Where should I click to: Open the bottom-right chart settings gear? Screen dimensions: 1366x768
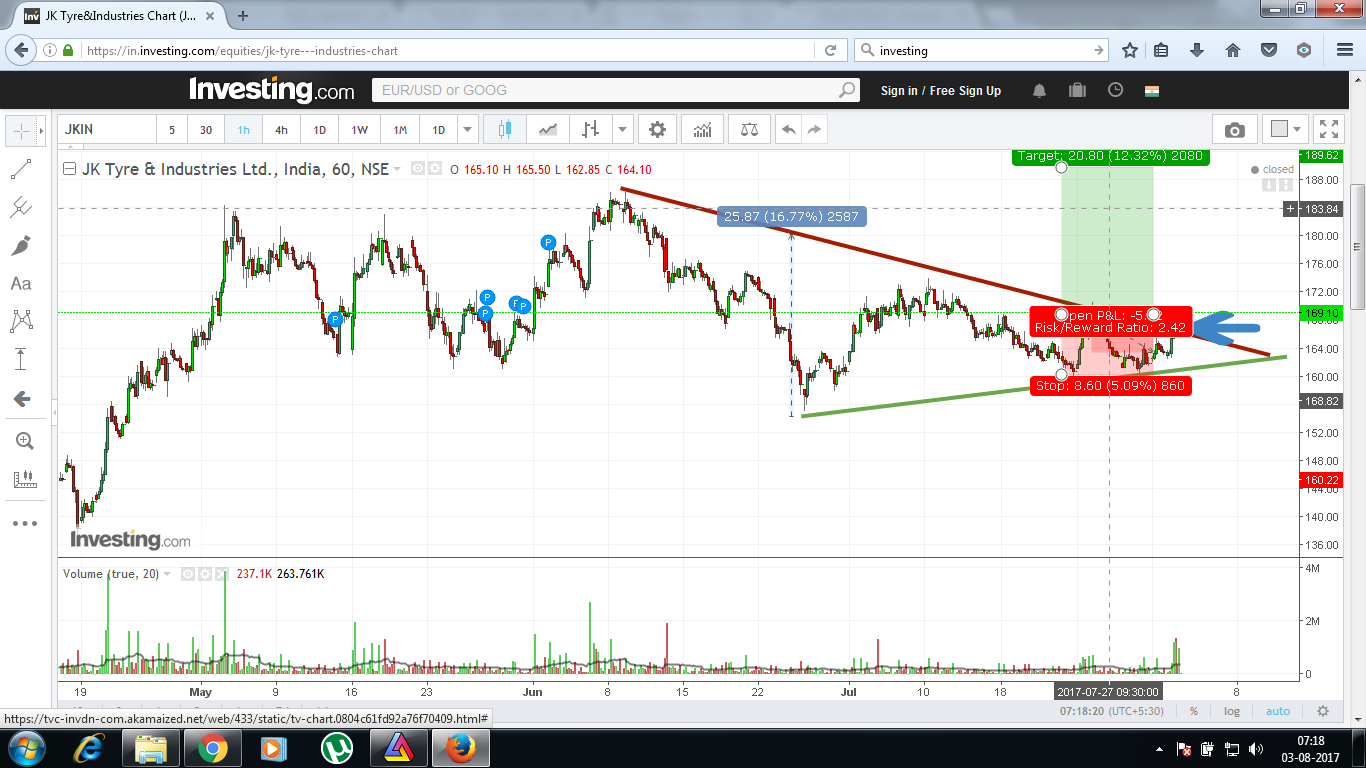[1323, 711]
